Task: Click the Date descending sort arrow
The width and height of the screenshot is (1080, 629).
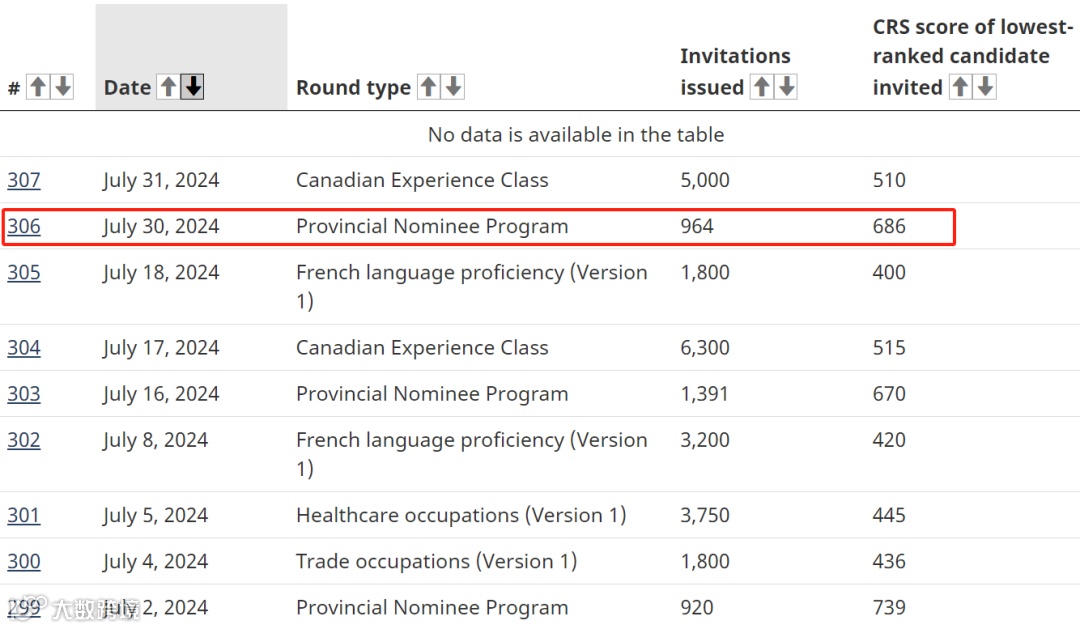Action: point(193,87)
